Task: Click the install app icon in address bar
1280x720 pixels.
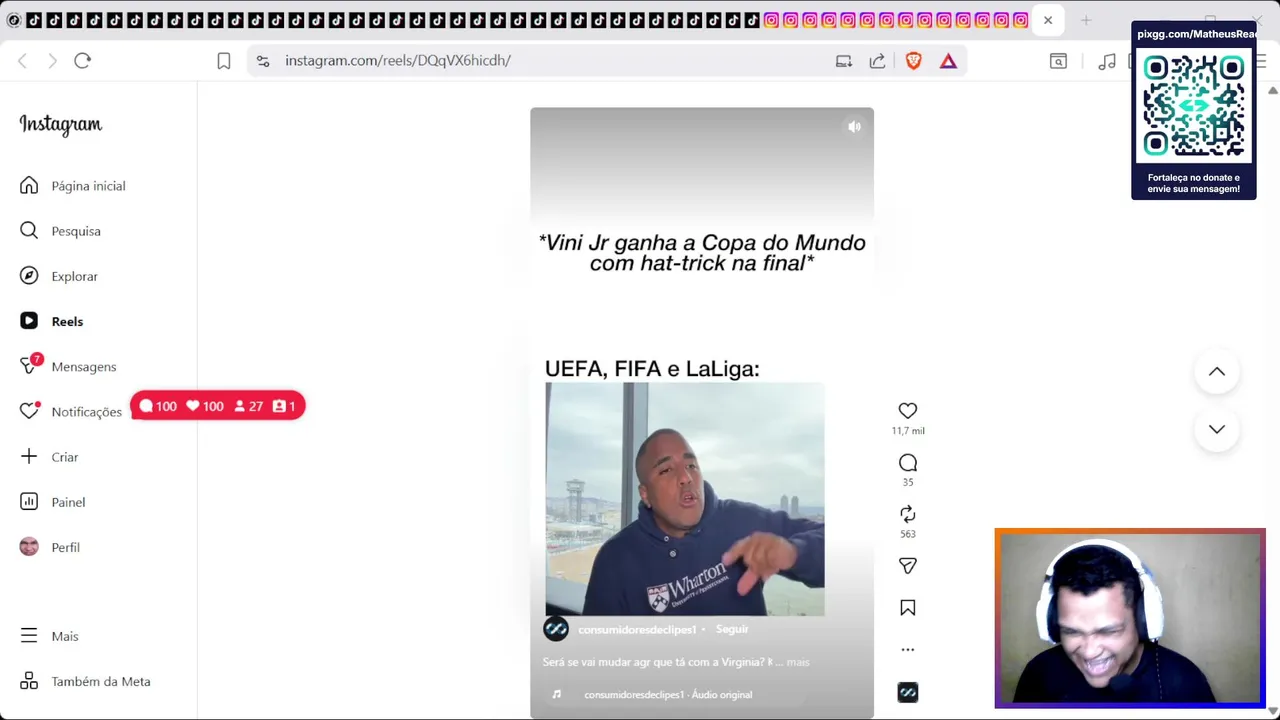Action: point(844,61)
